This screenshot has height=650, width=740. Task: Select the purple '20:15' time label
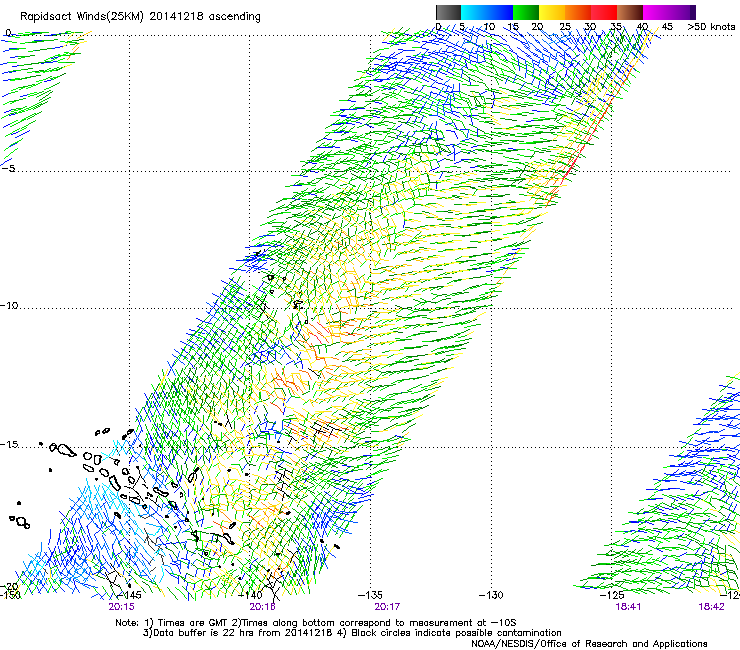[x=121, y=607]
